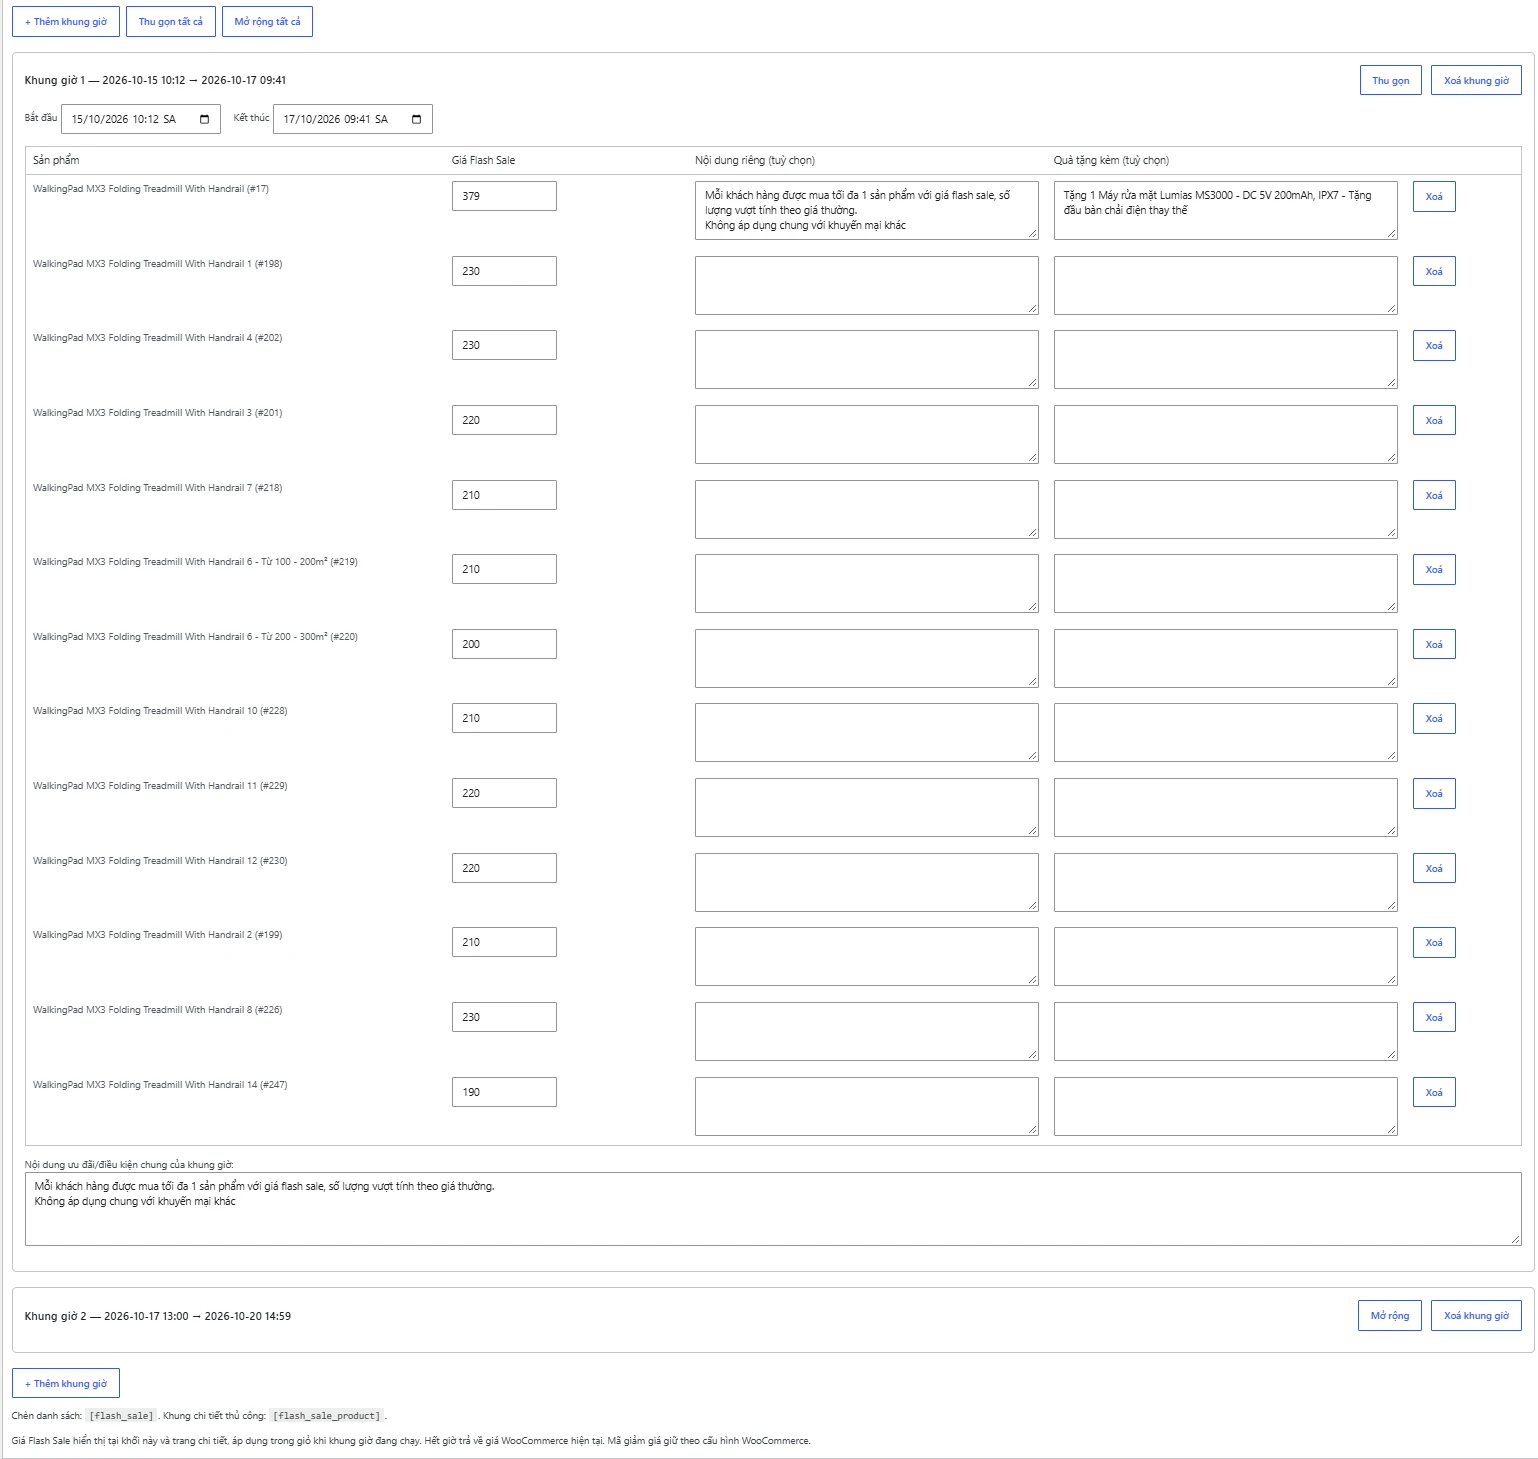Click Thu gọn tất cả button
Image resolution: width=1538 pixels, height=1459 pixels.
171,21
